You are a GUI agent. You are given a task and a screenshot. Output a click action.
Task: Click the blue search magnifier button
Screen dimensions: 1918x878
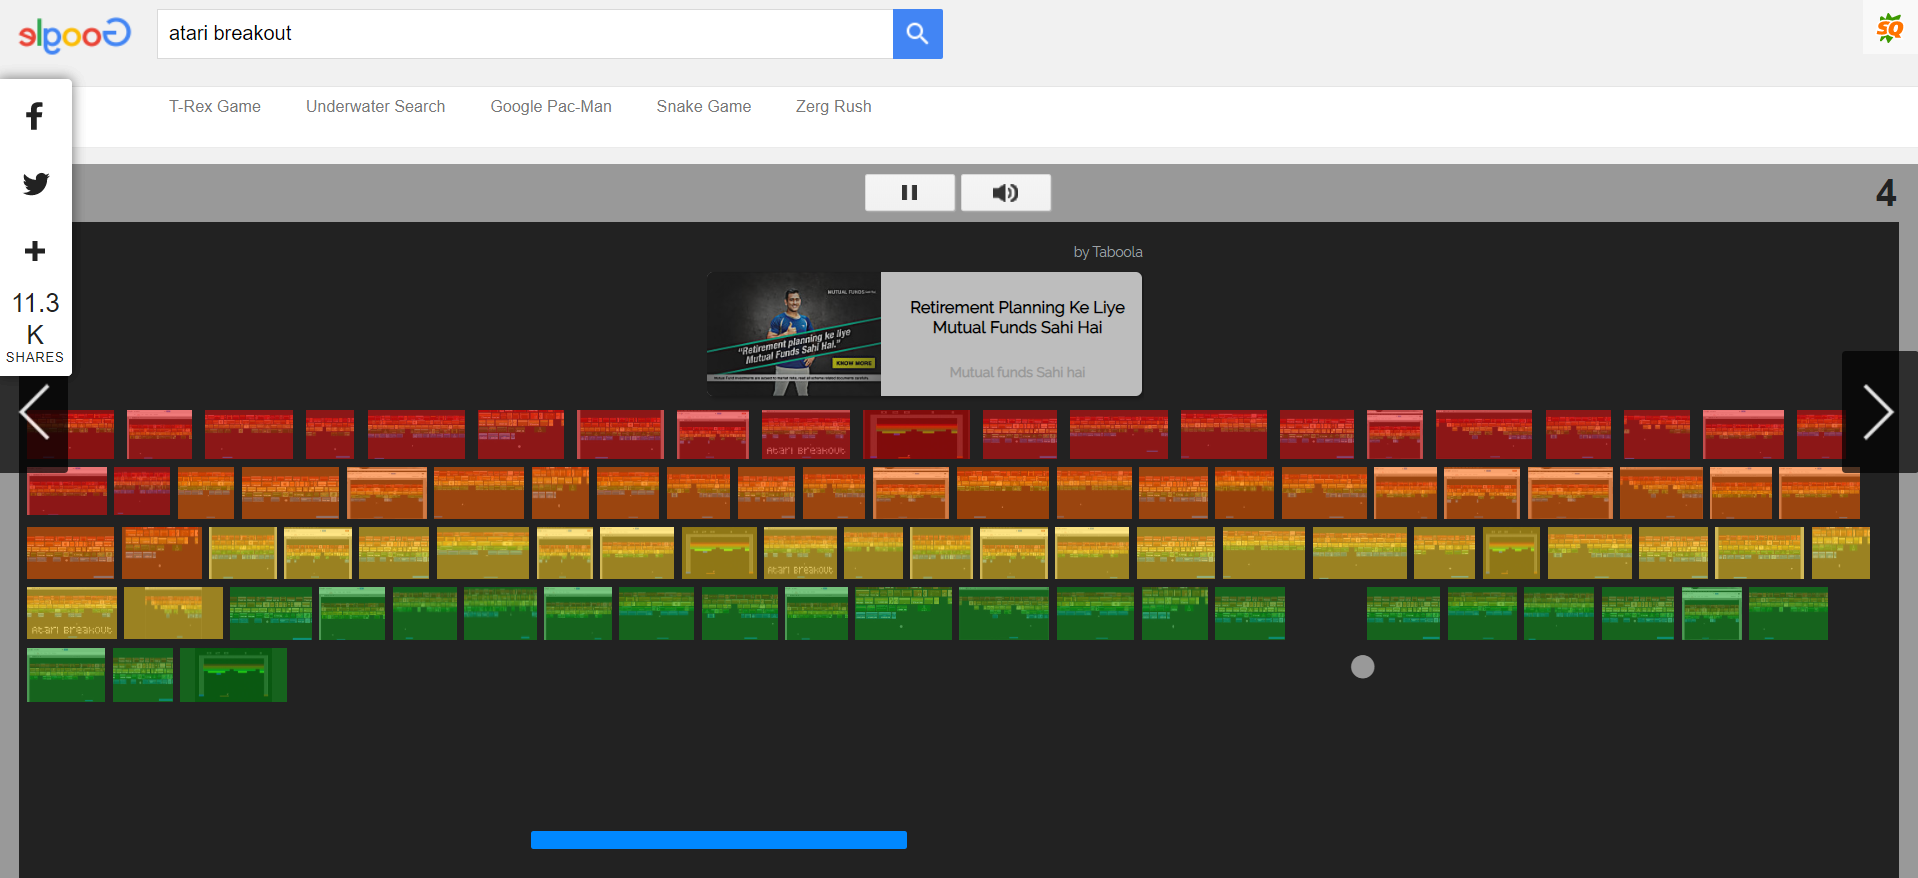[917, 34]
